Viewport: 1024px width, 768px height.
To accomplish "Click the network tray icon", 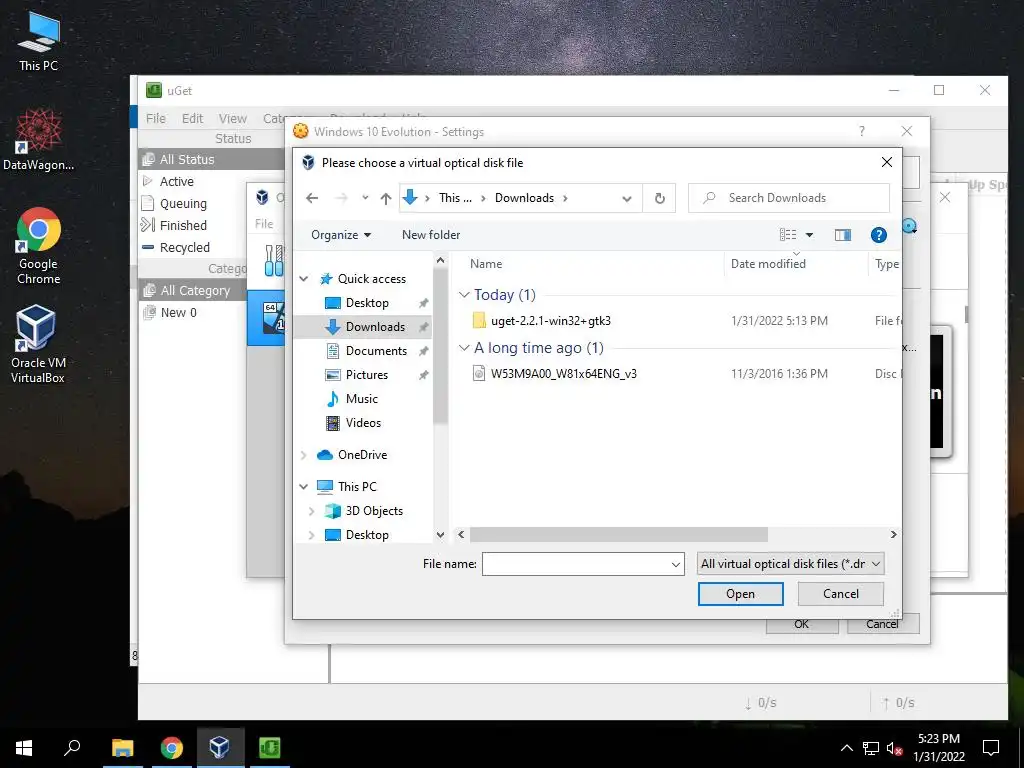I will 871,748.
